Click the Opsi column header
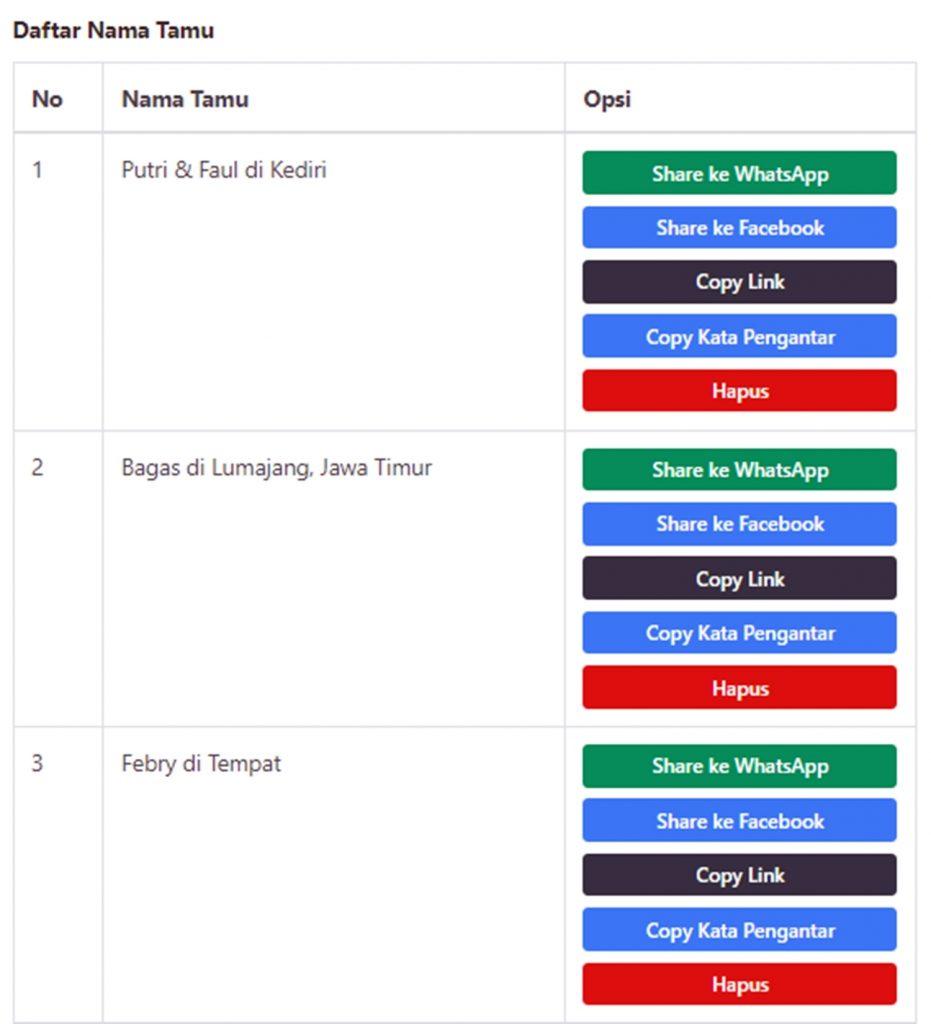 pos(607,99)
